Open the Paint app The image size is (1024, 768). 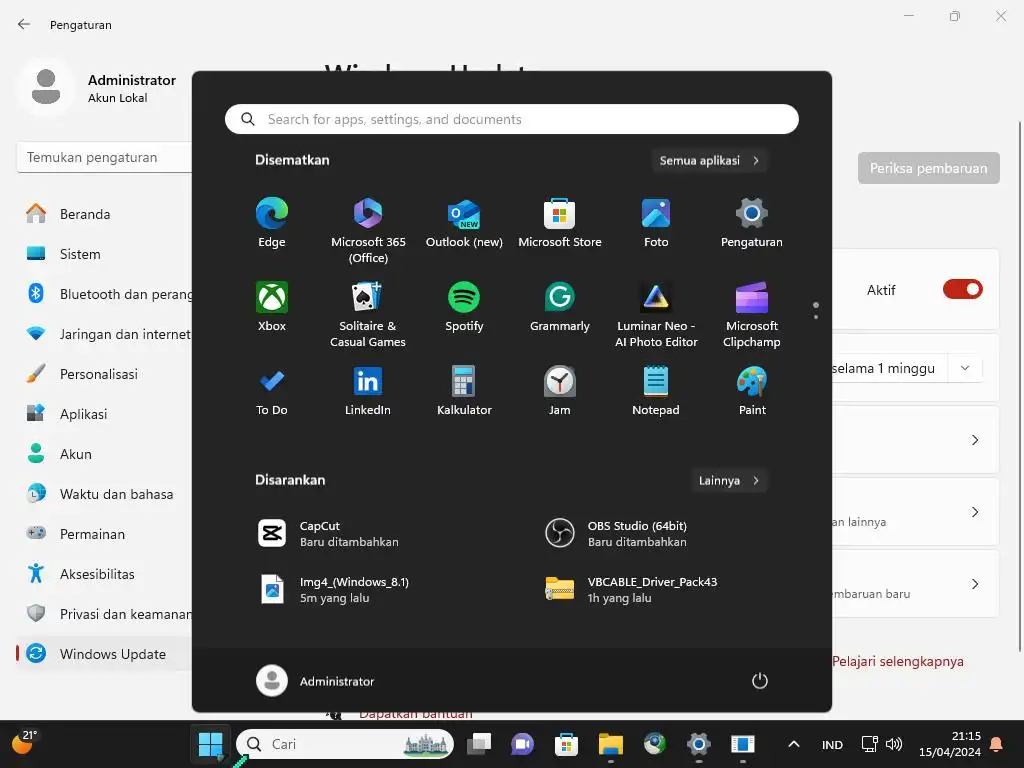point(752,391)
